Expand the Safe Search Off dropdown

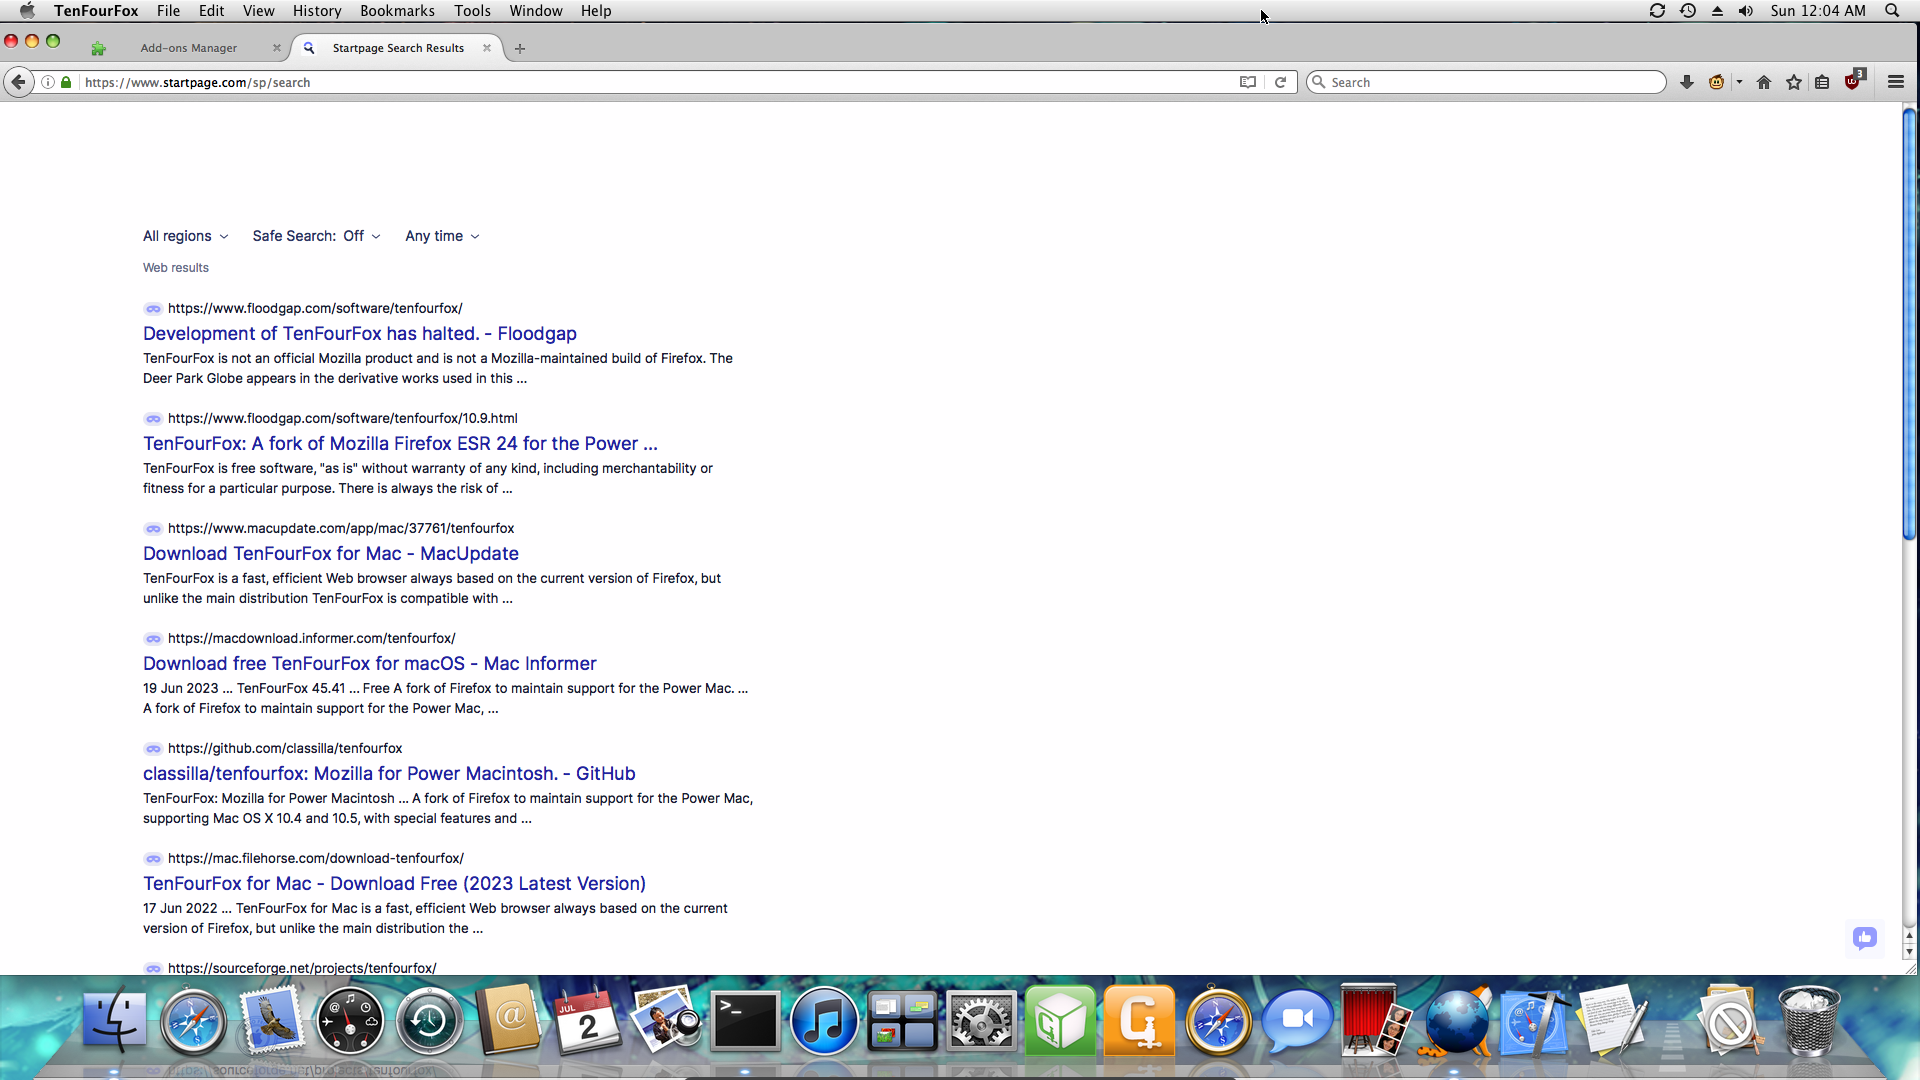316,236
